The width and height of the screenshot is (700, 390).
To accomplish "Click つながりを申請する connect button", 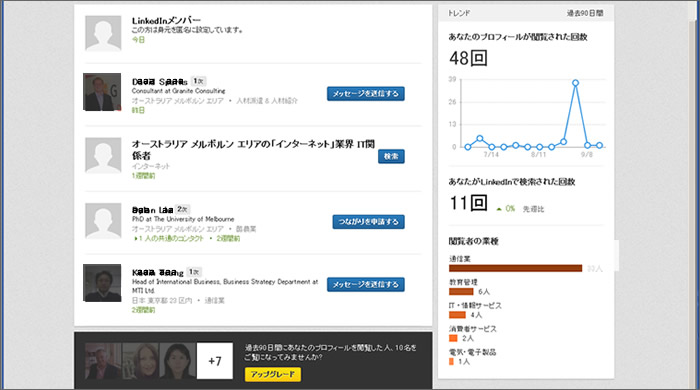I will point(368,222).
